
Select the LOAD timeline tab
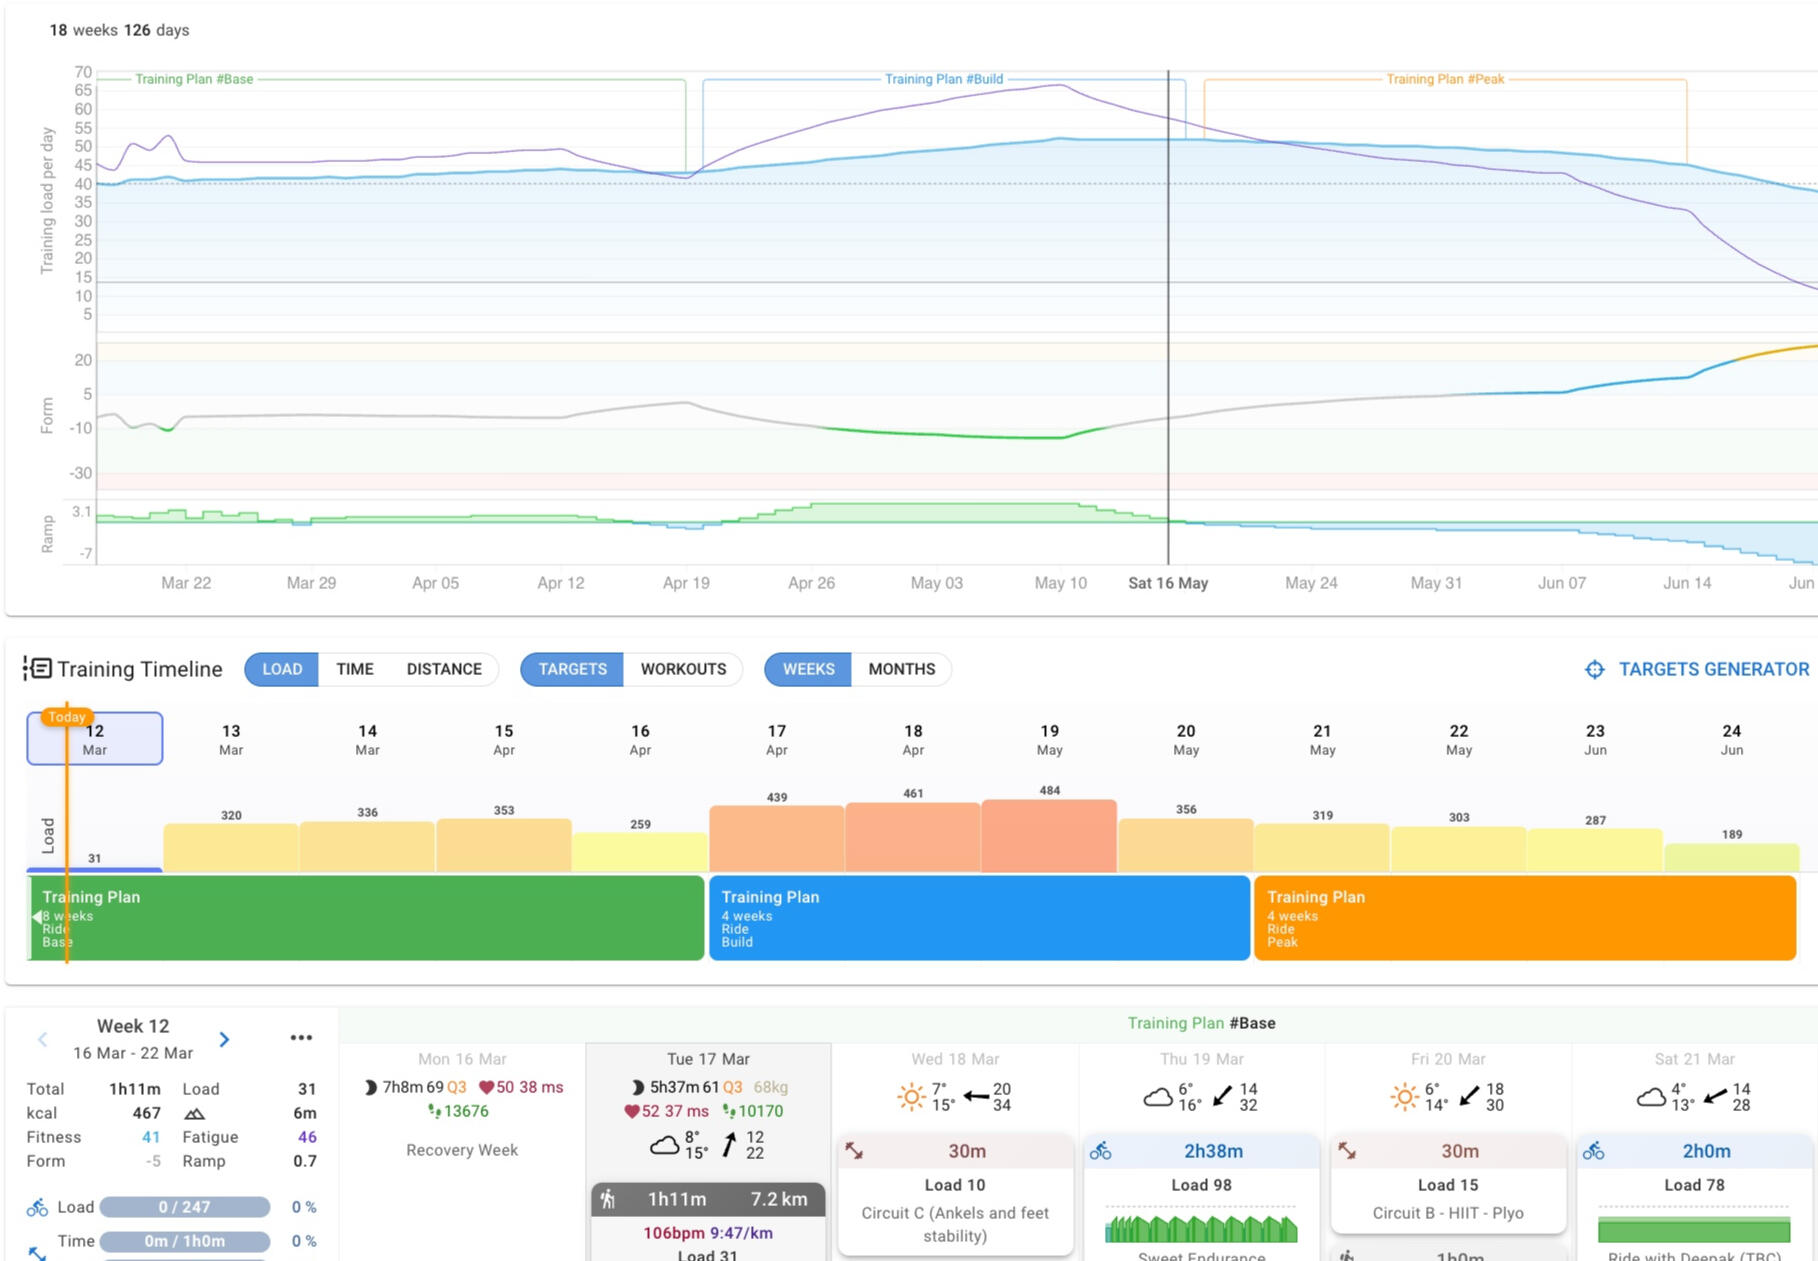pyautogui.click(x=282, y=669)
